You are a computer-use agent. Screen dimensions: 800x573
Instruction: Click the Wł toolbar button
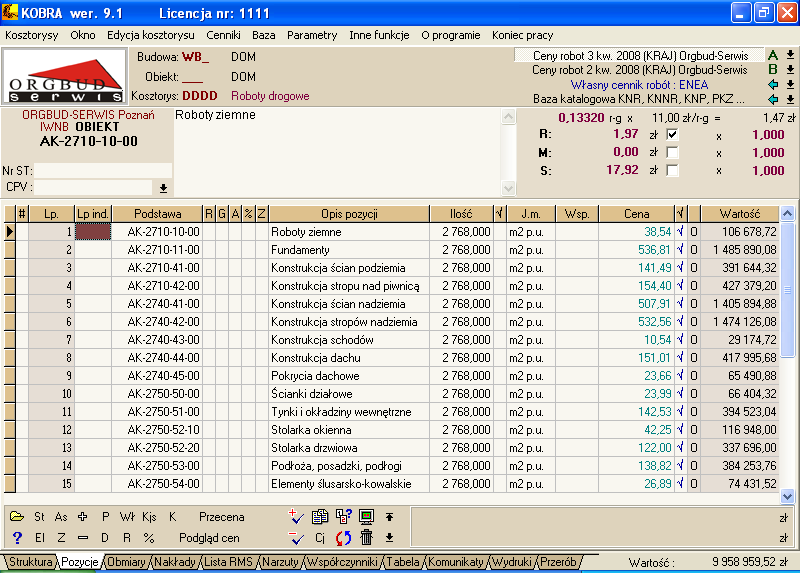coord(127,517)
